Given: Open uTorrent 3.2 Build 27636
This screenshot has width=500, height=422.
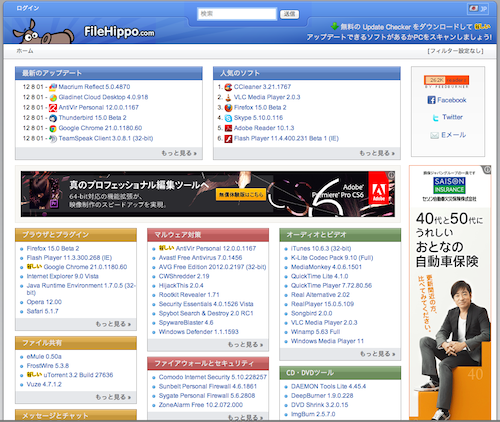Looking at the screenshot, I should tap(78, 375).
